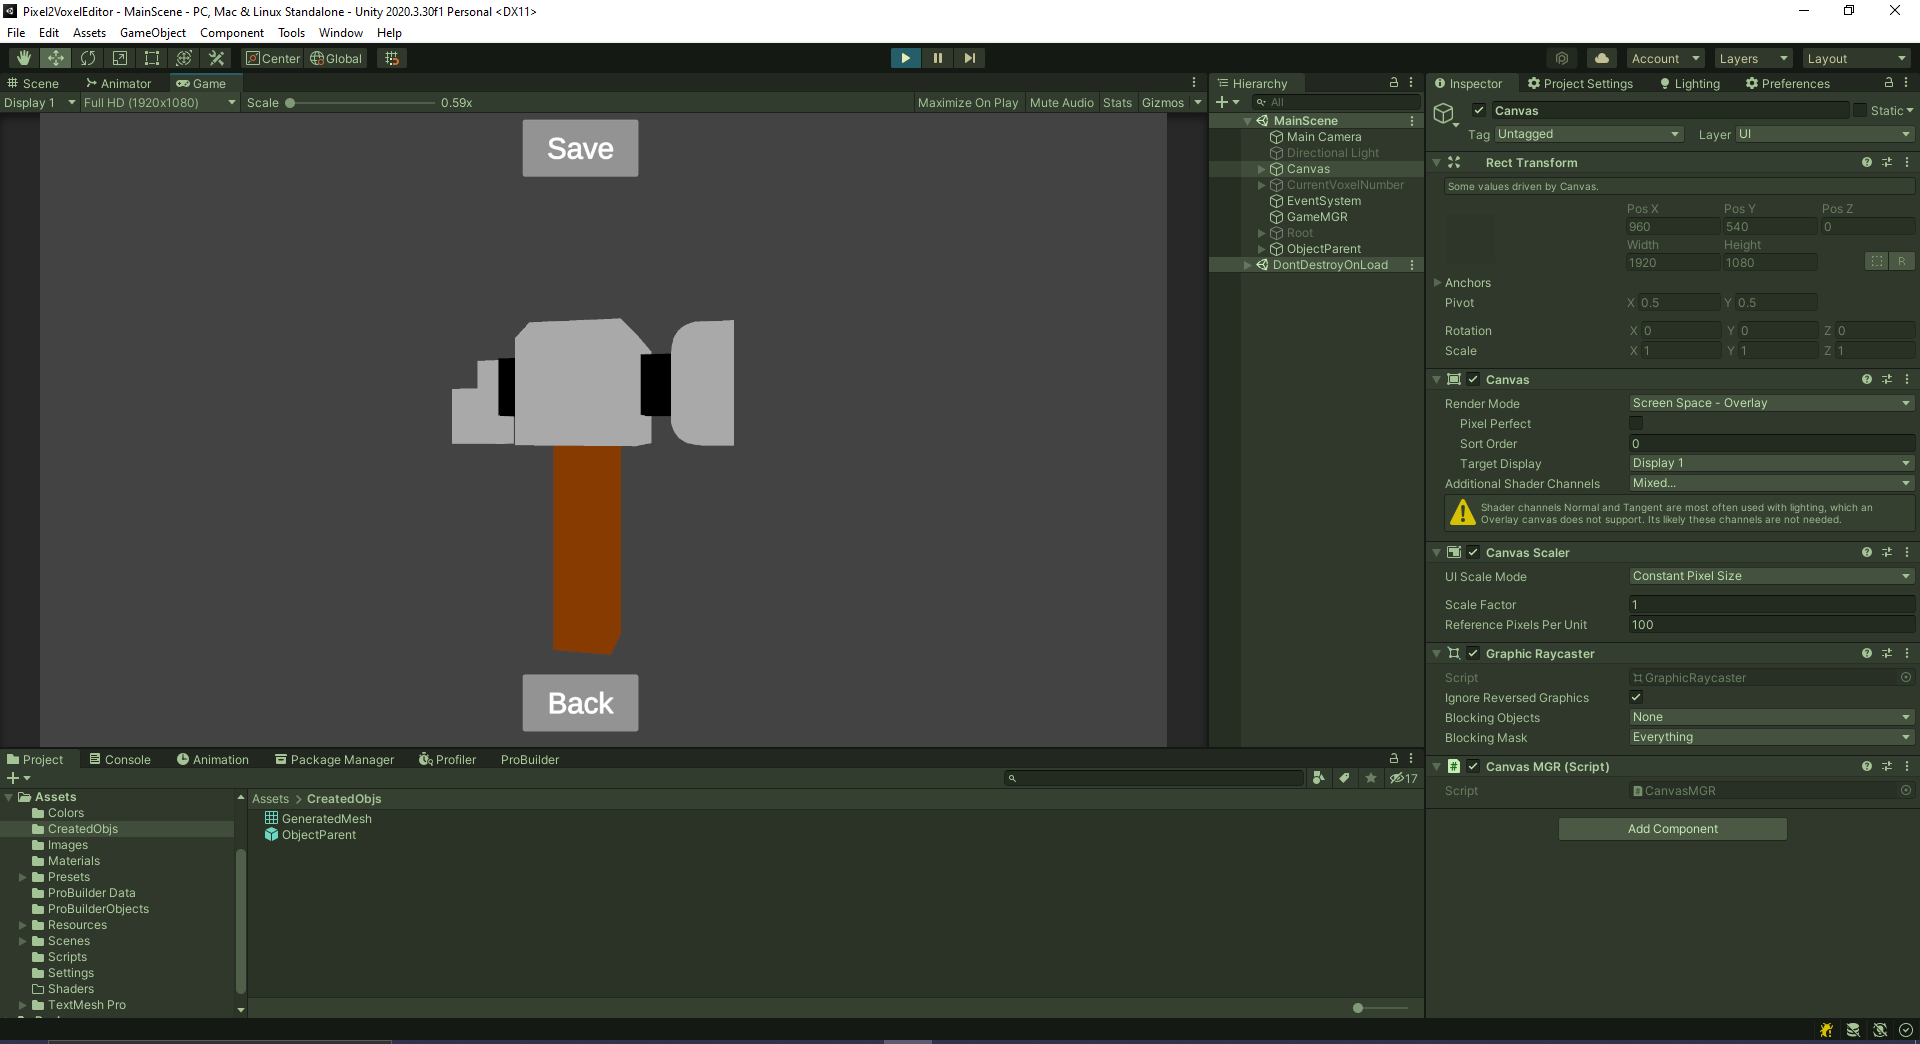Toggle Canvas GameObject active checkbox
This screenshot has height=1044, width=1920.
(x=1478, y=111)
